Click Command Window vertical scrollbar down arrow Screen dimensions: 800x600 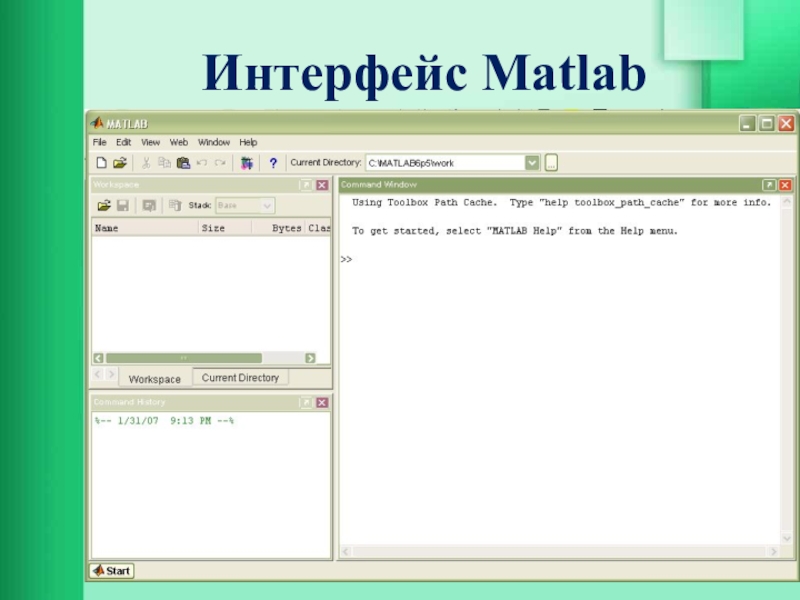(786, 538)
